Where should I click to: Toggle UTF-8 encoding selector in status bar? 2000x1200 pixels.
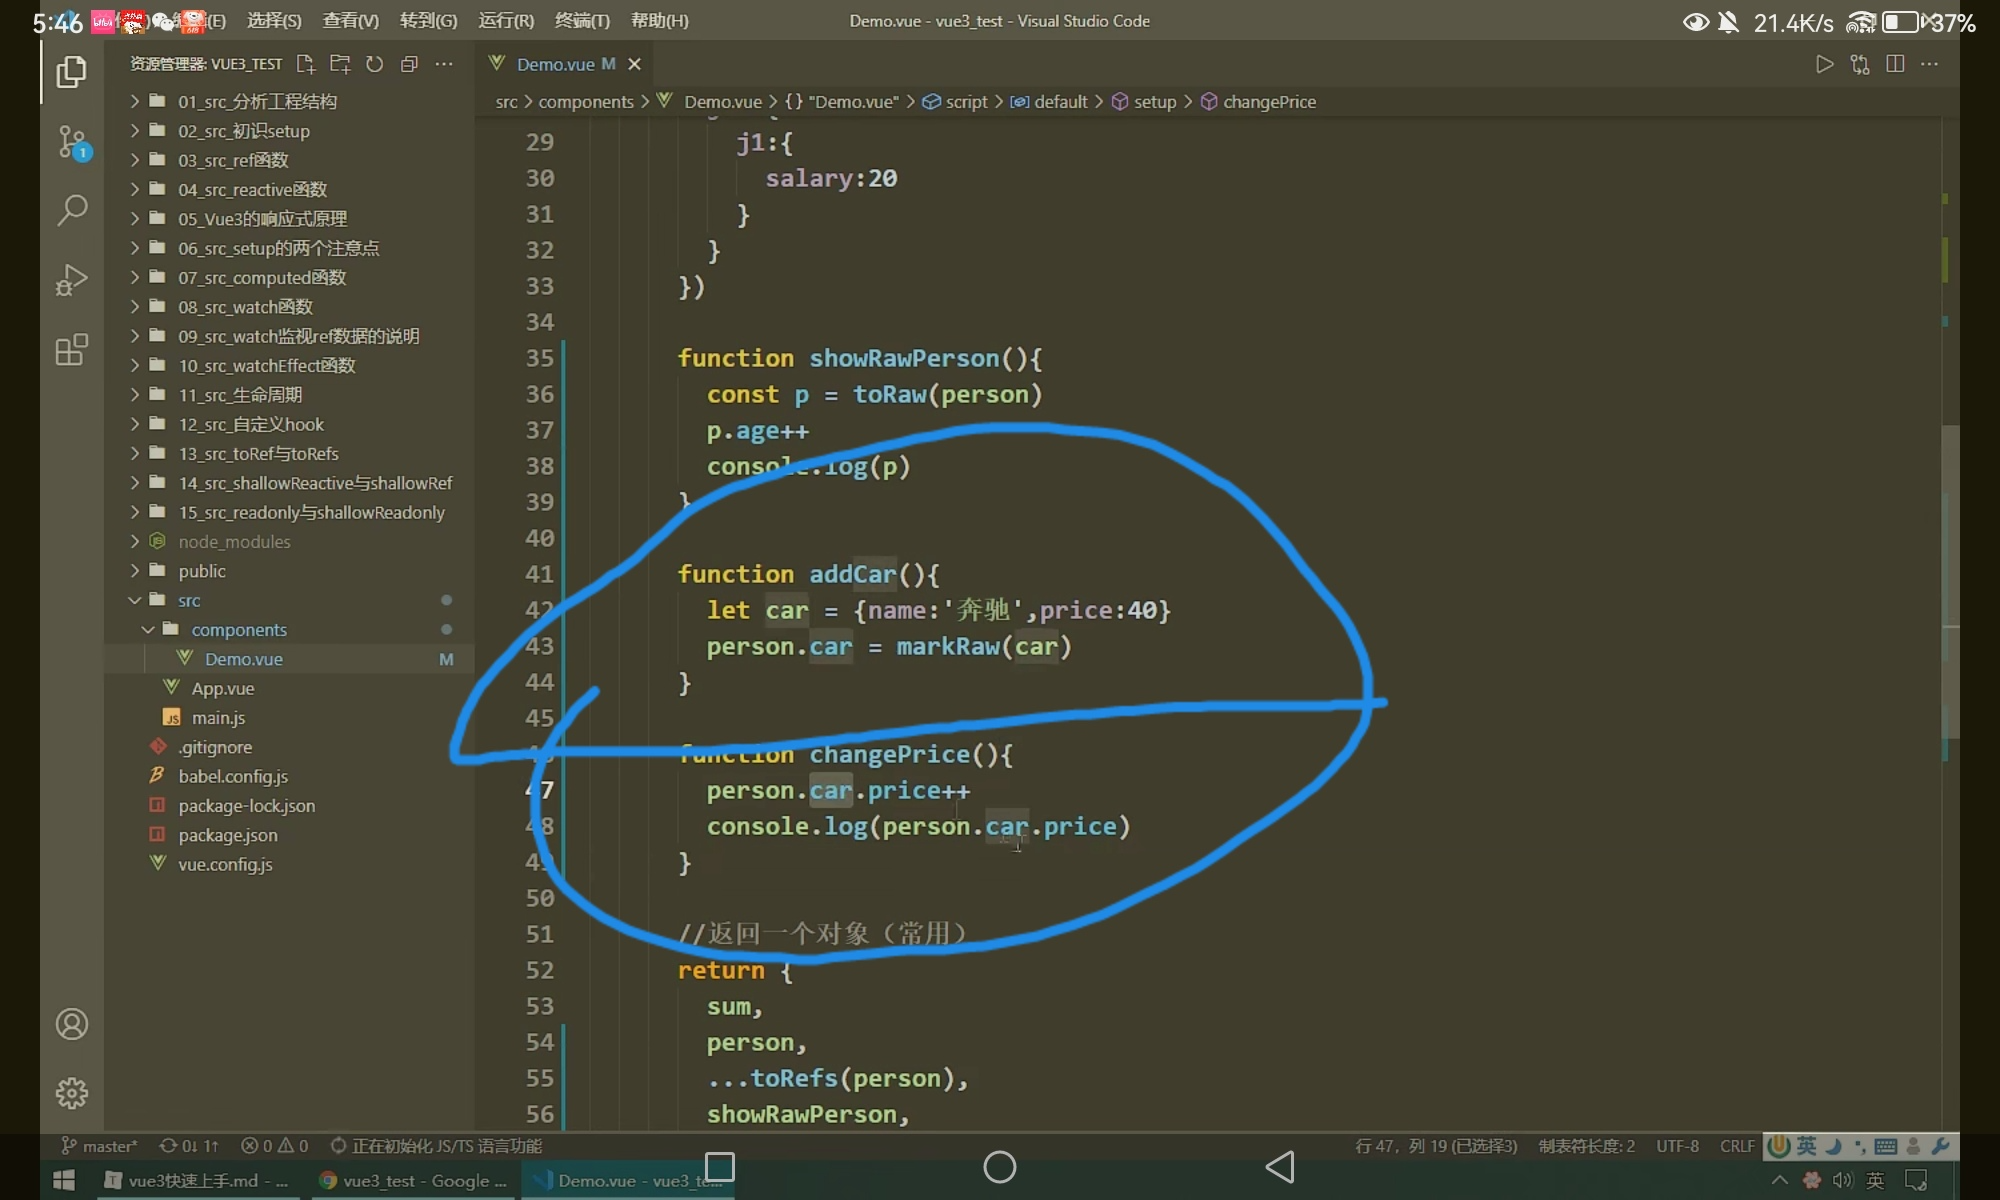pyautogui.click(x=1677, y=1146)
